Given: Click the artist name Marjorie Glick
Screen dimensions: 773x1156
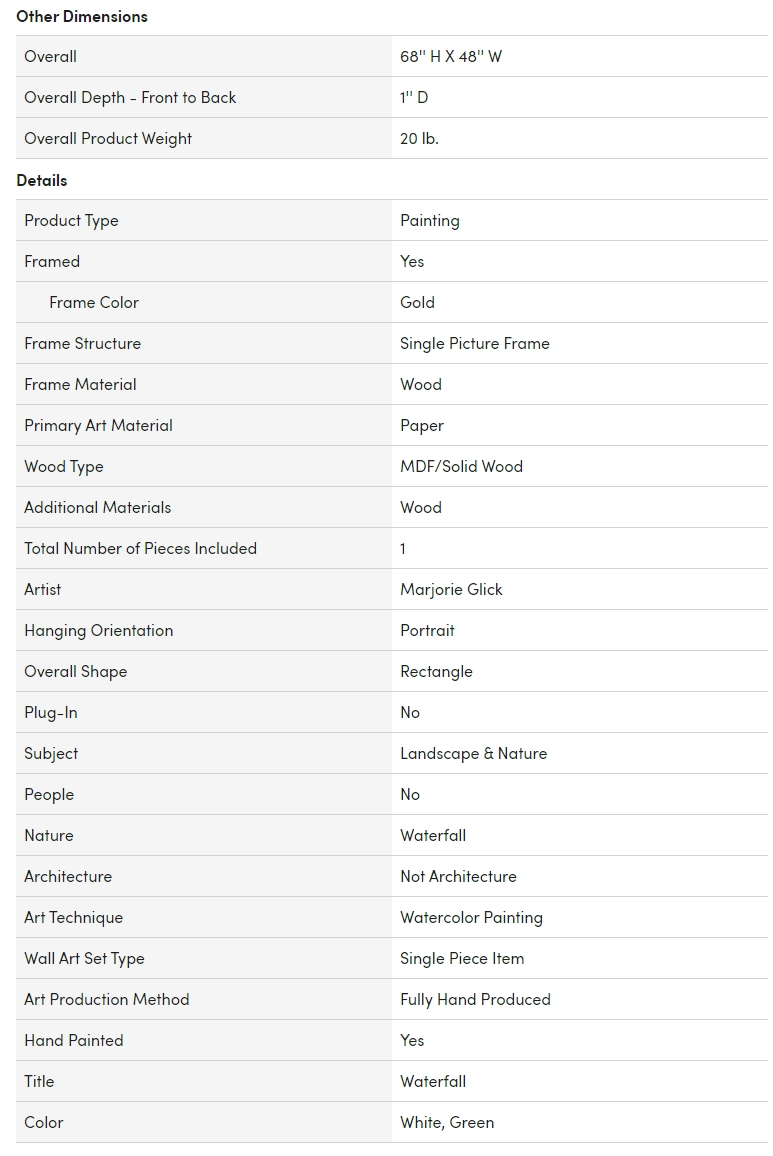Looking at the screenshot, I should tap(451, 590).
